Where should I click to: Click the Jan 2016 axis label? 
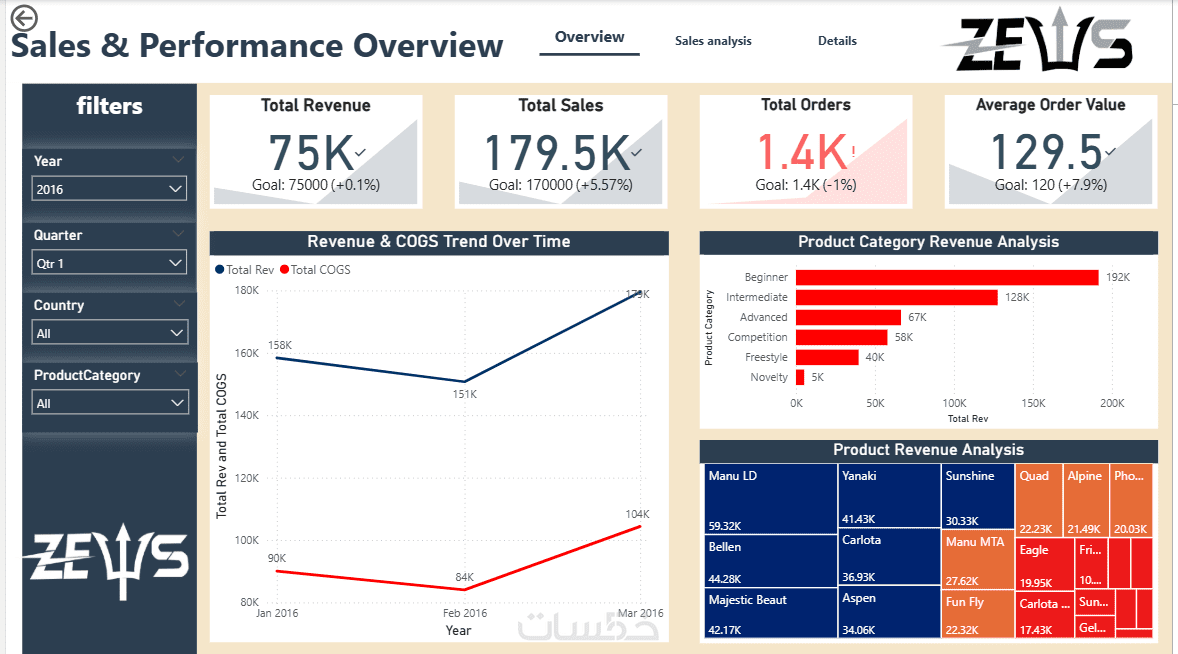(276, 613)
